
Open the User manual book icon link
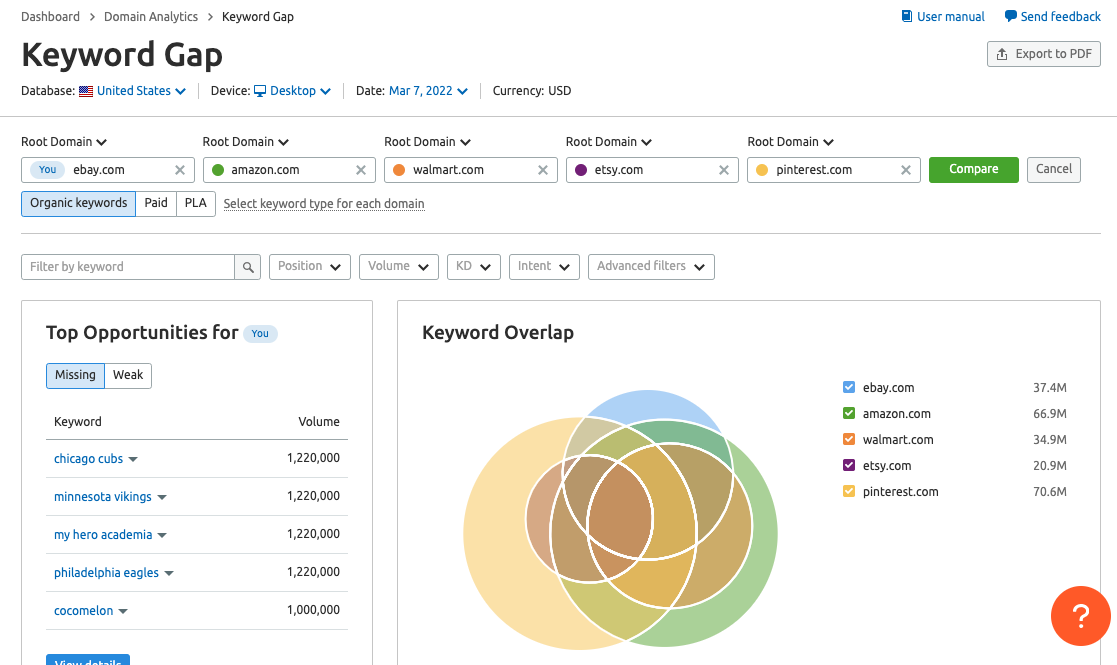907,17
